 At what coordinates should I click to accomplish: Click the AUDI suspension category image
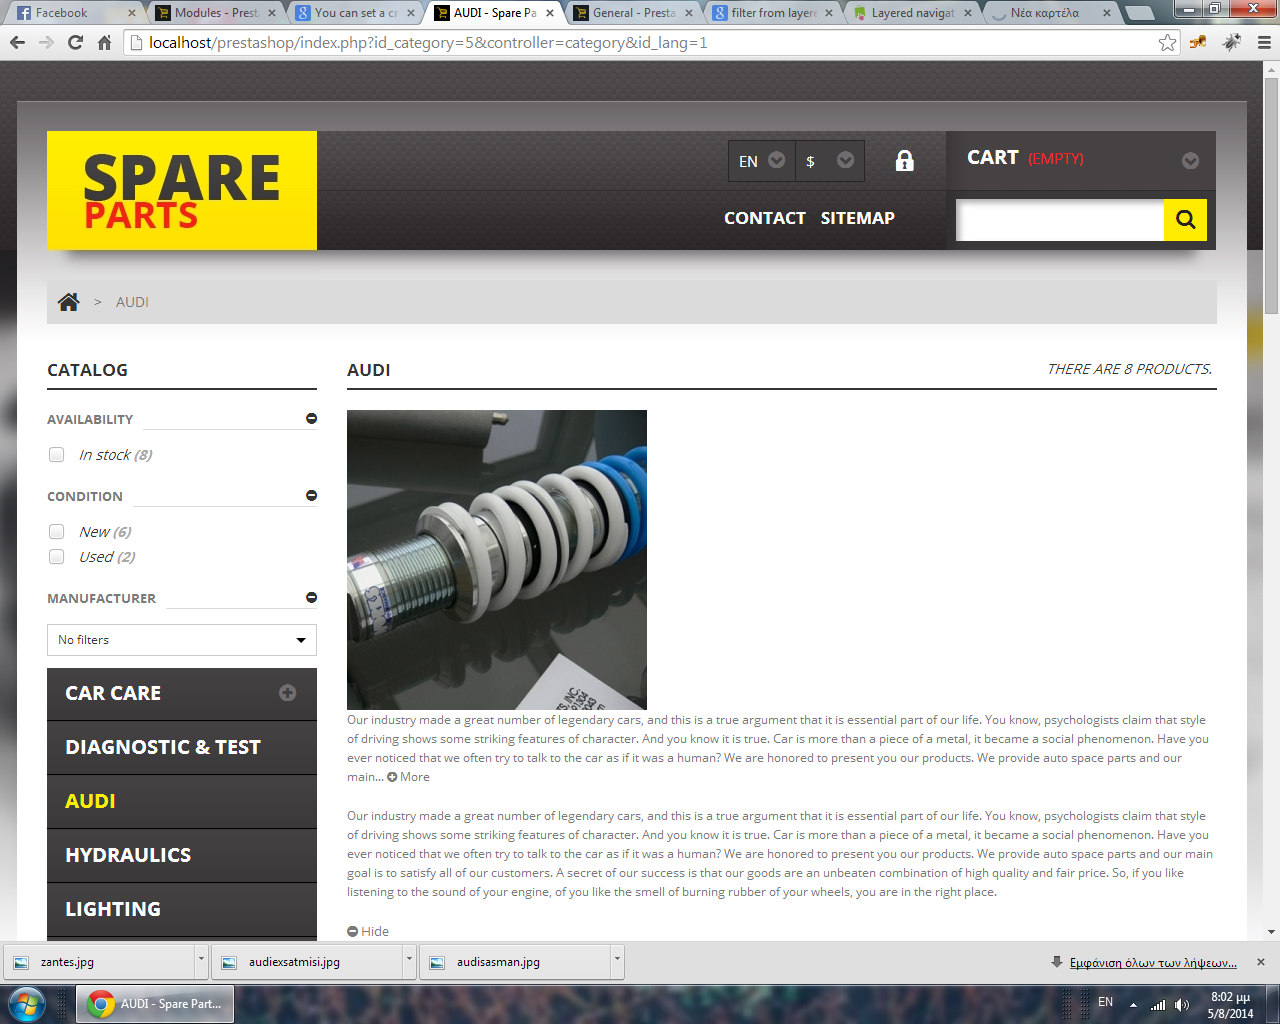497,560
